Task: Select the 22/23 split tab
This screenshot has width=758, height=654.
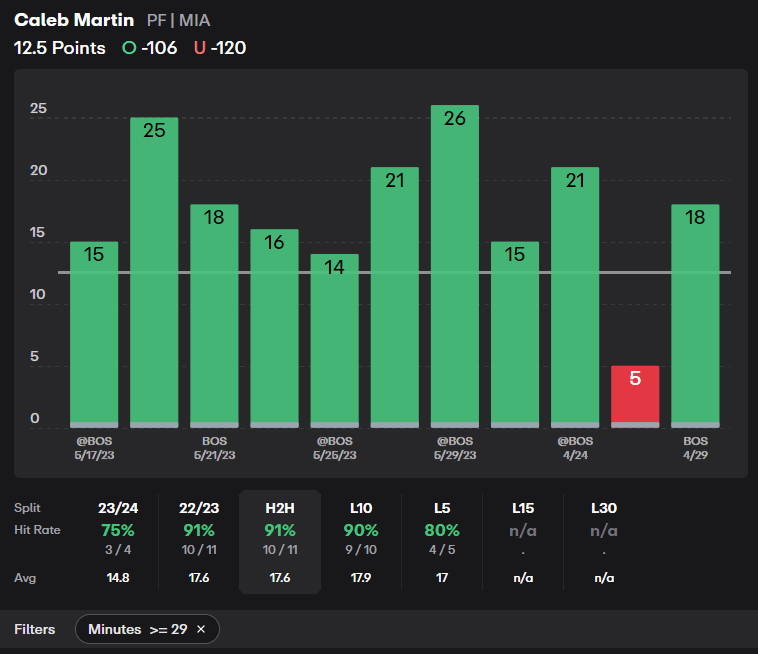Action: 199,508
